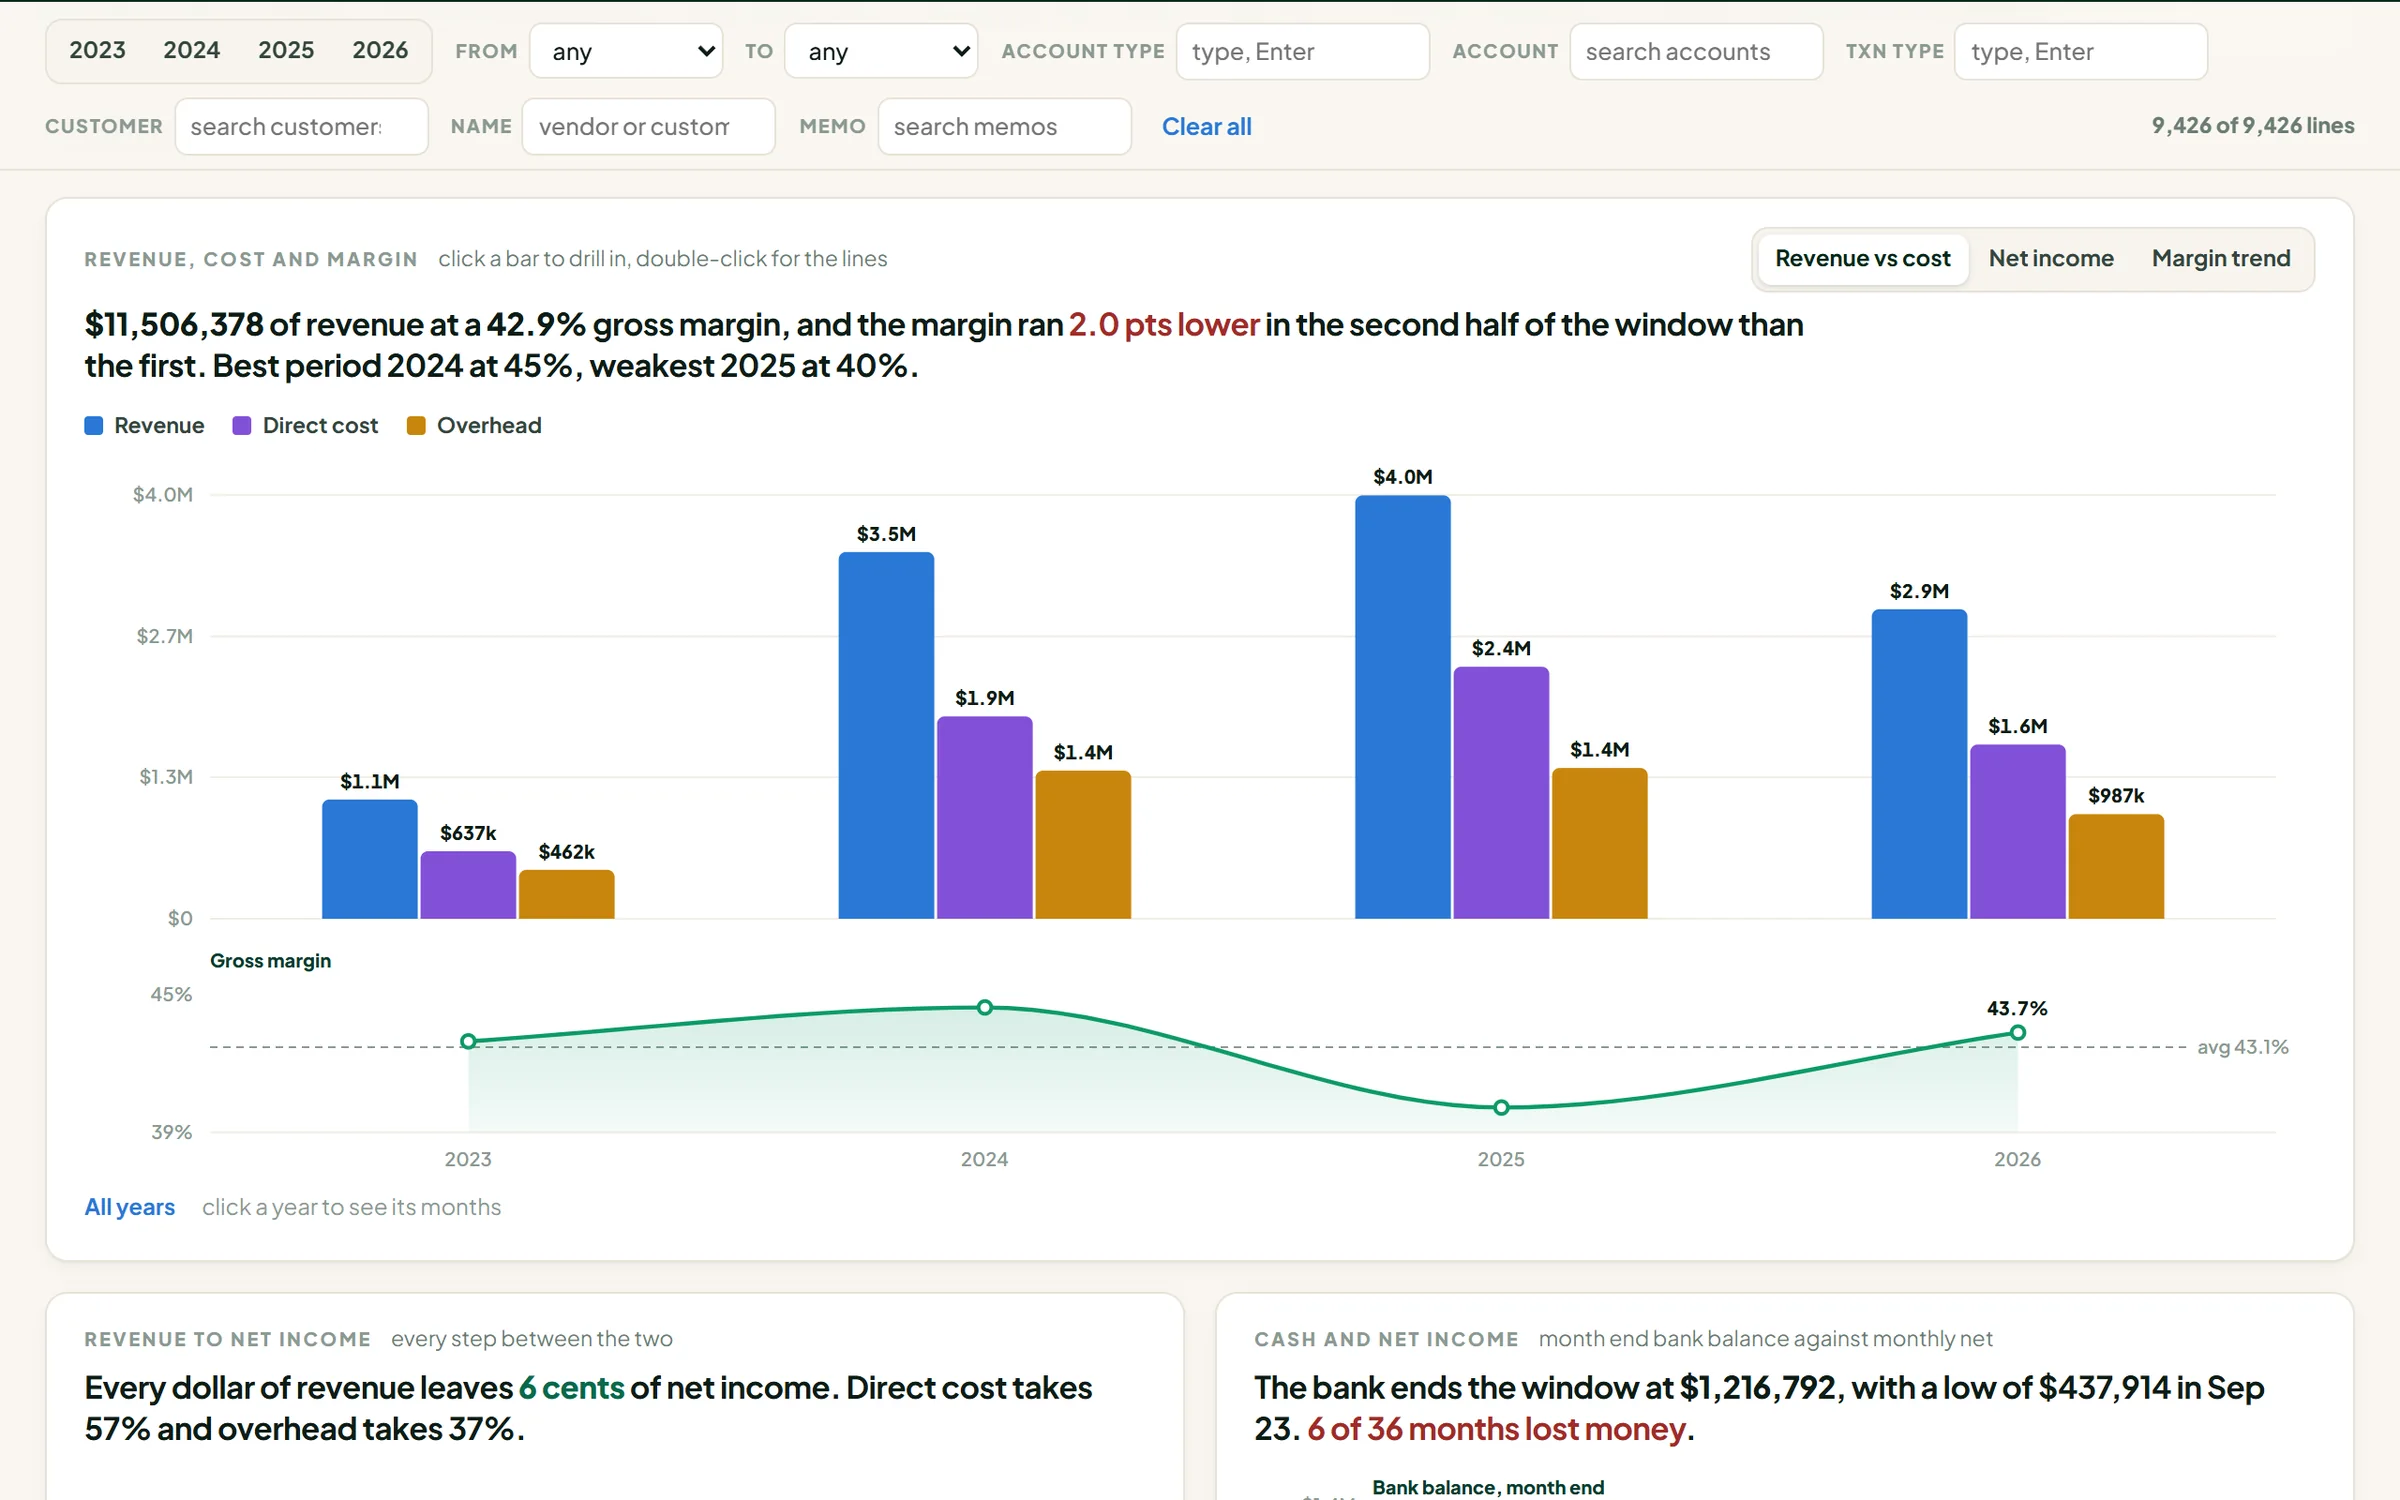Image resolution: width=2400 pixels, height=1500 pixels.
Task: Click the 2026 Overhead bar $987k
Action: (2116, 866)
